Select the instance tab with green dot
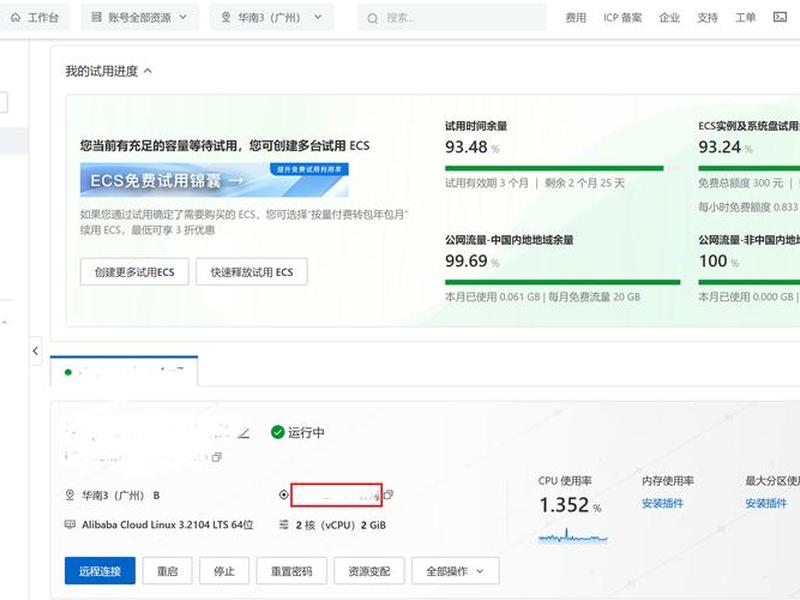Image resolution: width=800 pixels, height=600 pixels. point(124,371)
